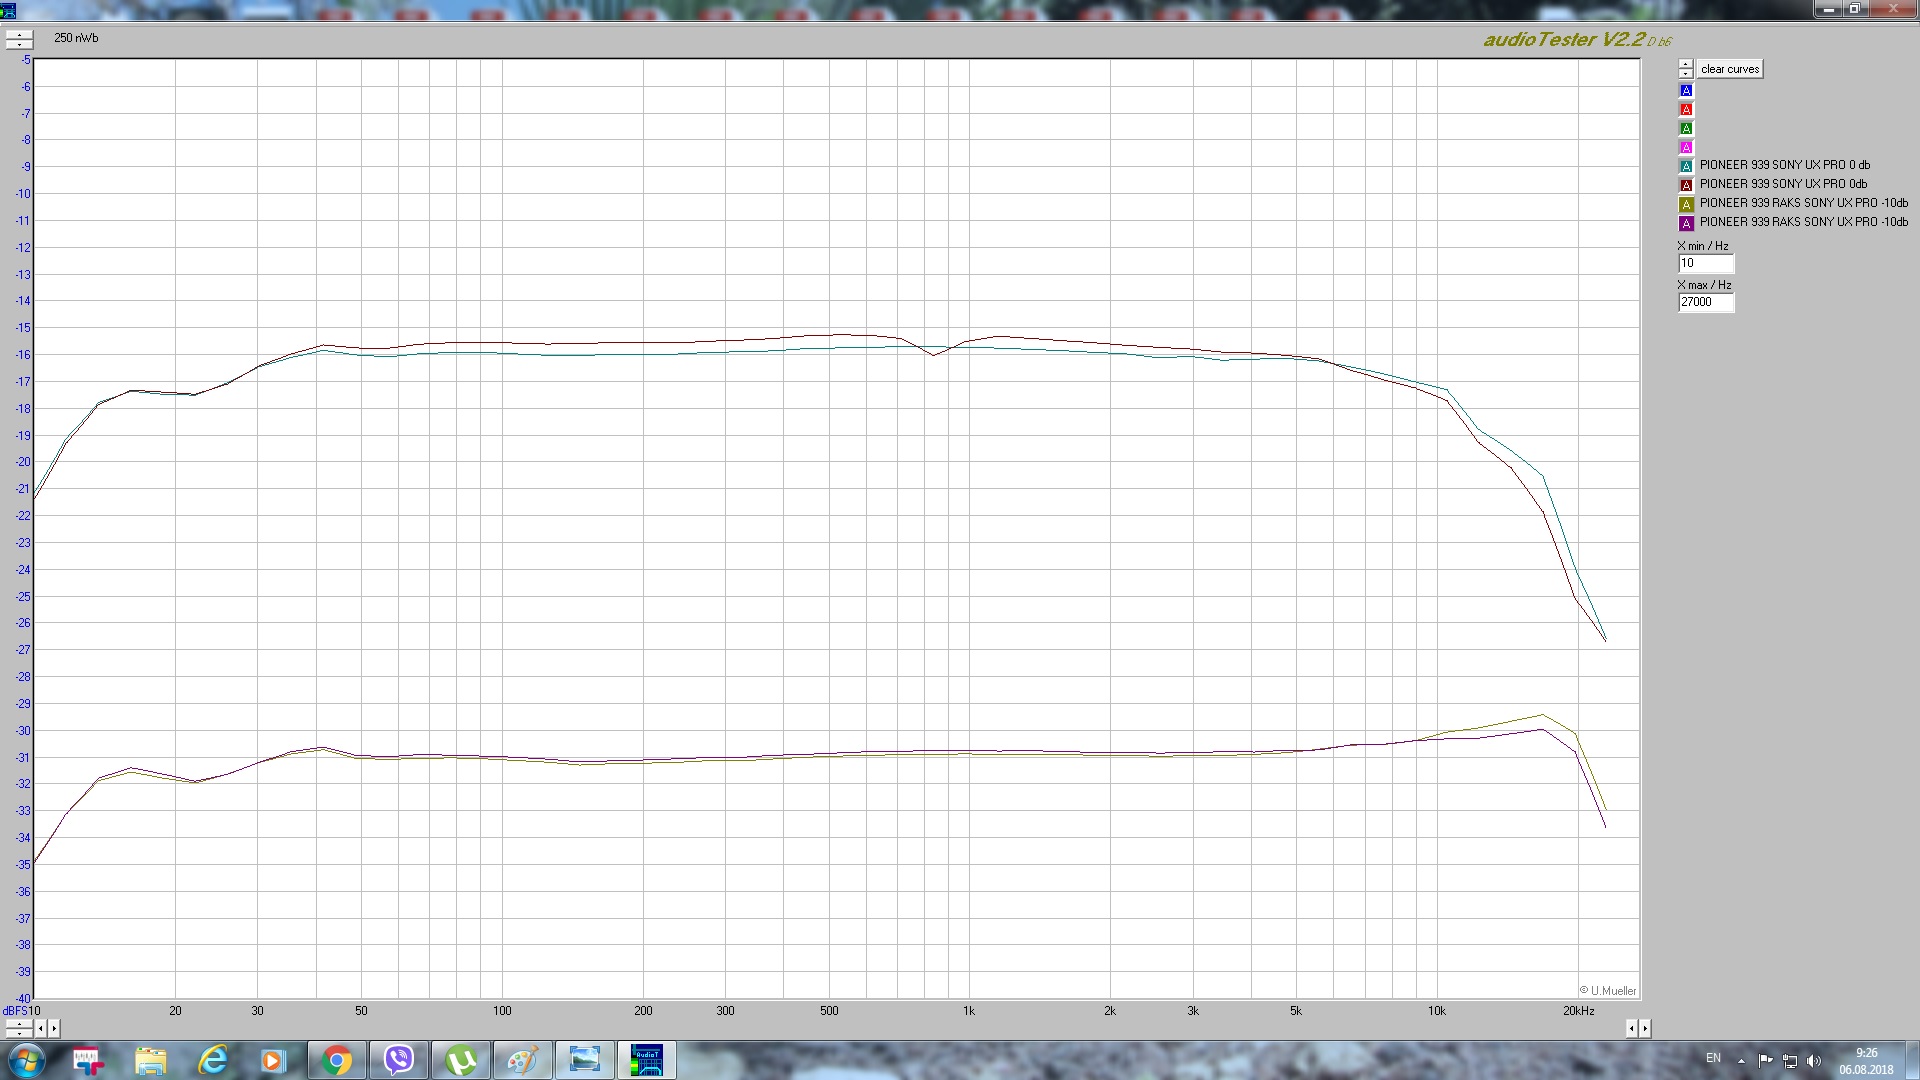Click the bottom-left vertical scale up arrow

point(19,1024)
